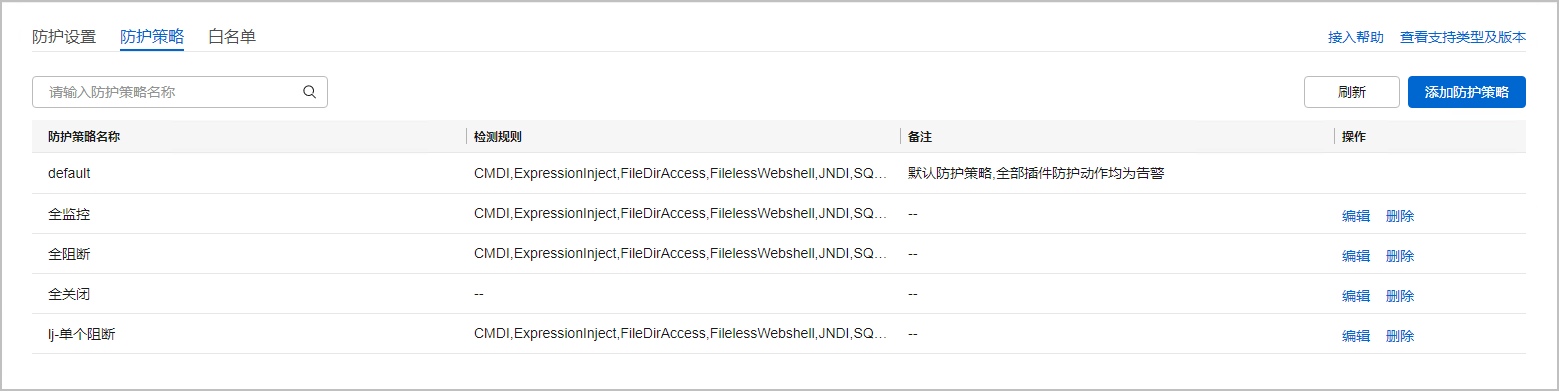The image size is (1559, 391).
Task: Click the default policy row name
Action: [x=69, y=173]
